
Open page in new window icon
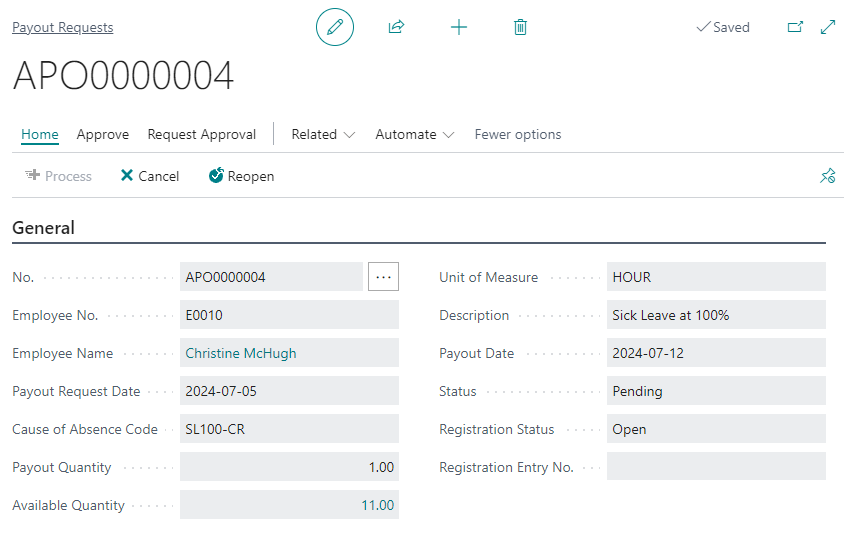(795, 27)
